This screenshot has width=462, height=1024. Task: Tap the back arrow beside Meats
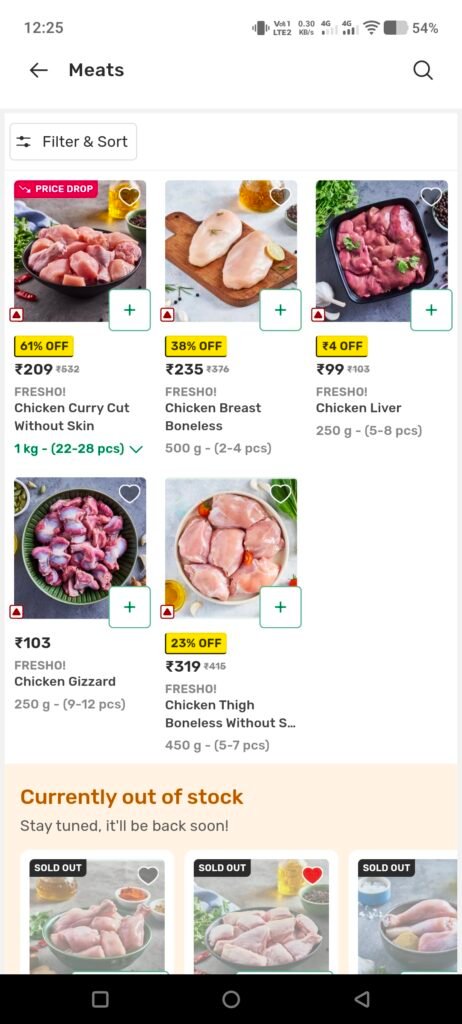tap(39, 70)
